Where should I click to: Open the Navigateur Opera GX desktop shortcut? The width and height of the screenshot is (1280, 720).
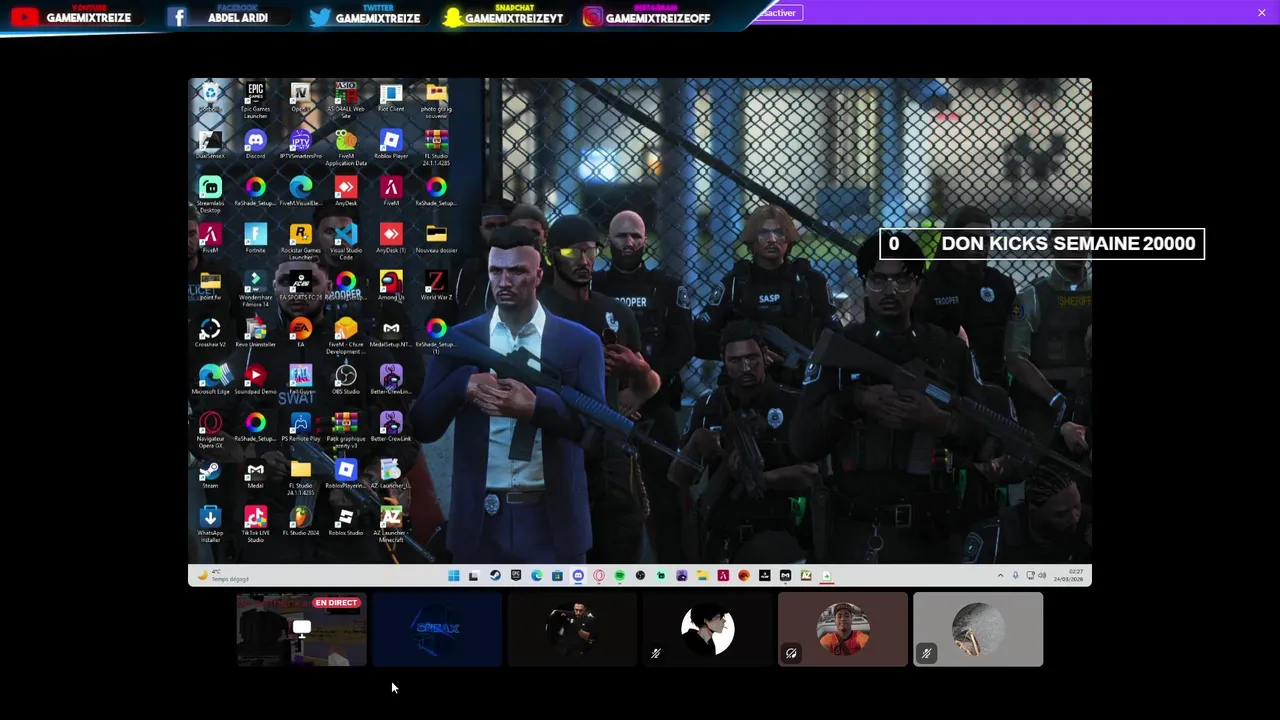point(210,430)
